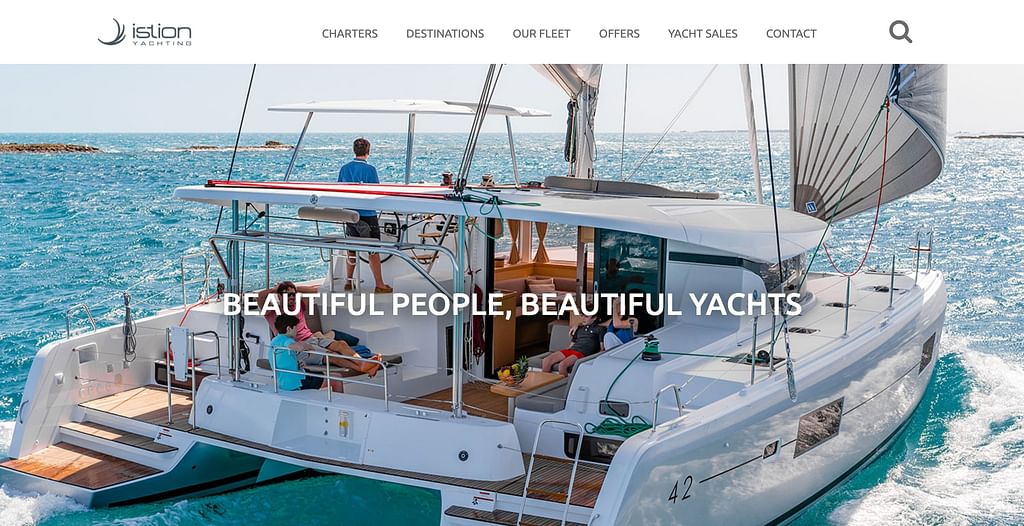Select Our Fleet in navigation

point(541,33)
